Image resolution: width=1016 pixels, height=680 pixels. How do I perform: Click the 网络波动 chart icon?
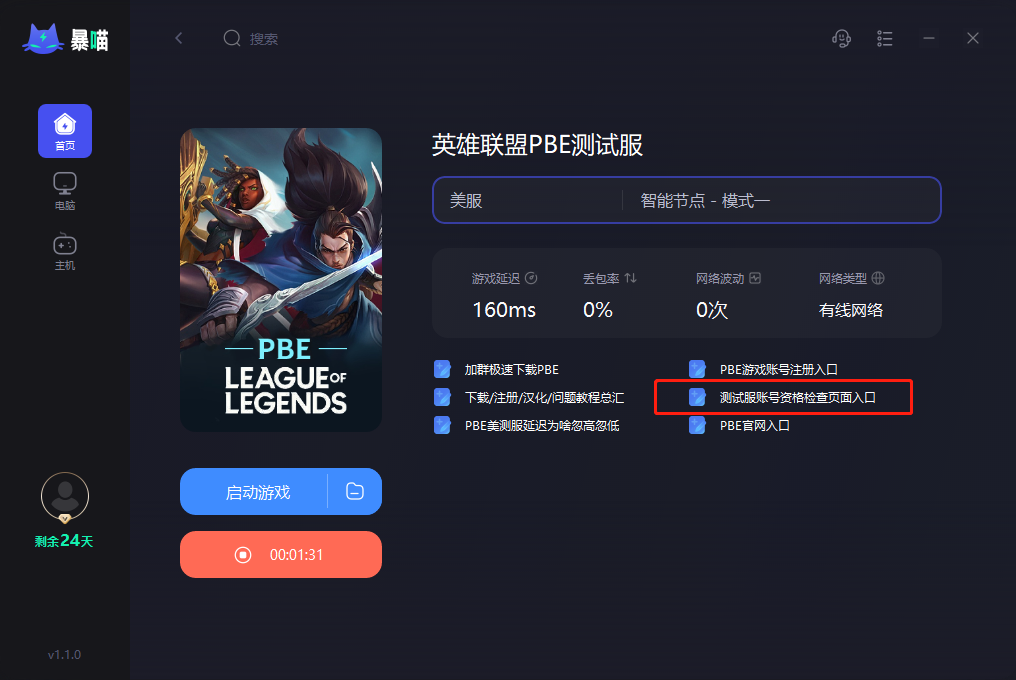click(x=755, y=278)
